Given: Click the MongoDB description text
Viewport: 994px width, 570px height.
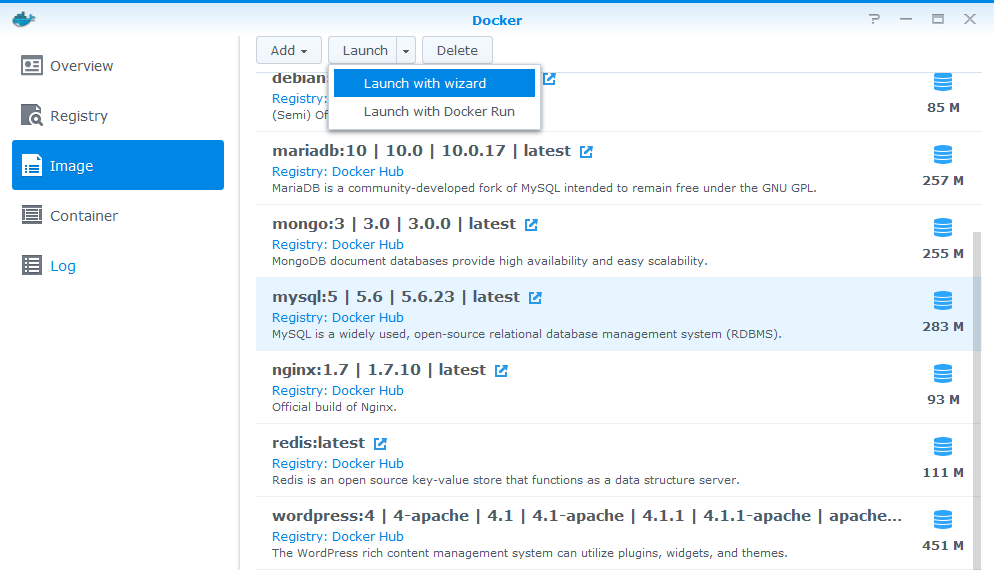Looking at the screenshot, I should (489, 261).
